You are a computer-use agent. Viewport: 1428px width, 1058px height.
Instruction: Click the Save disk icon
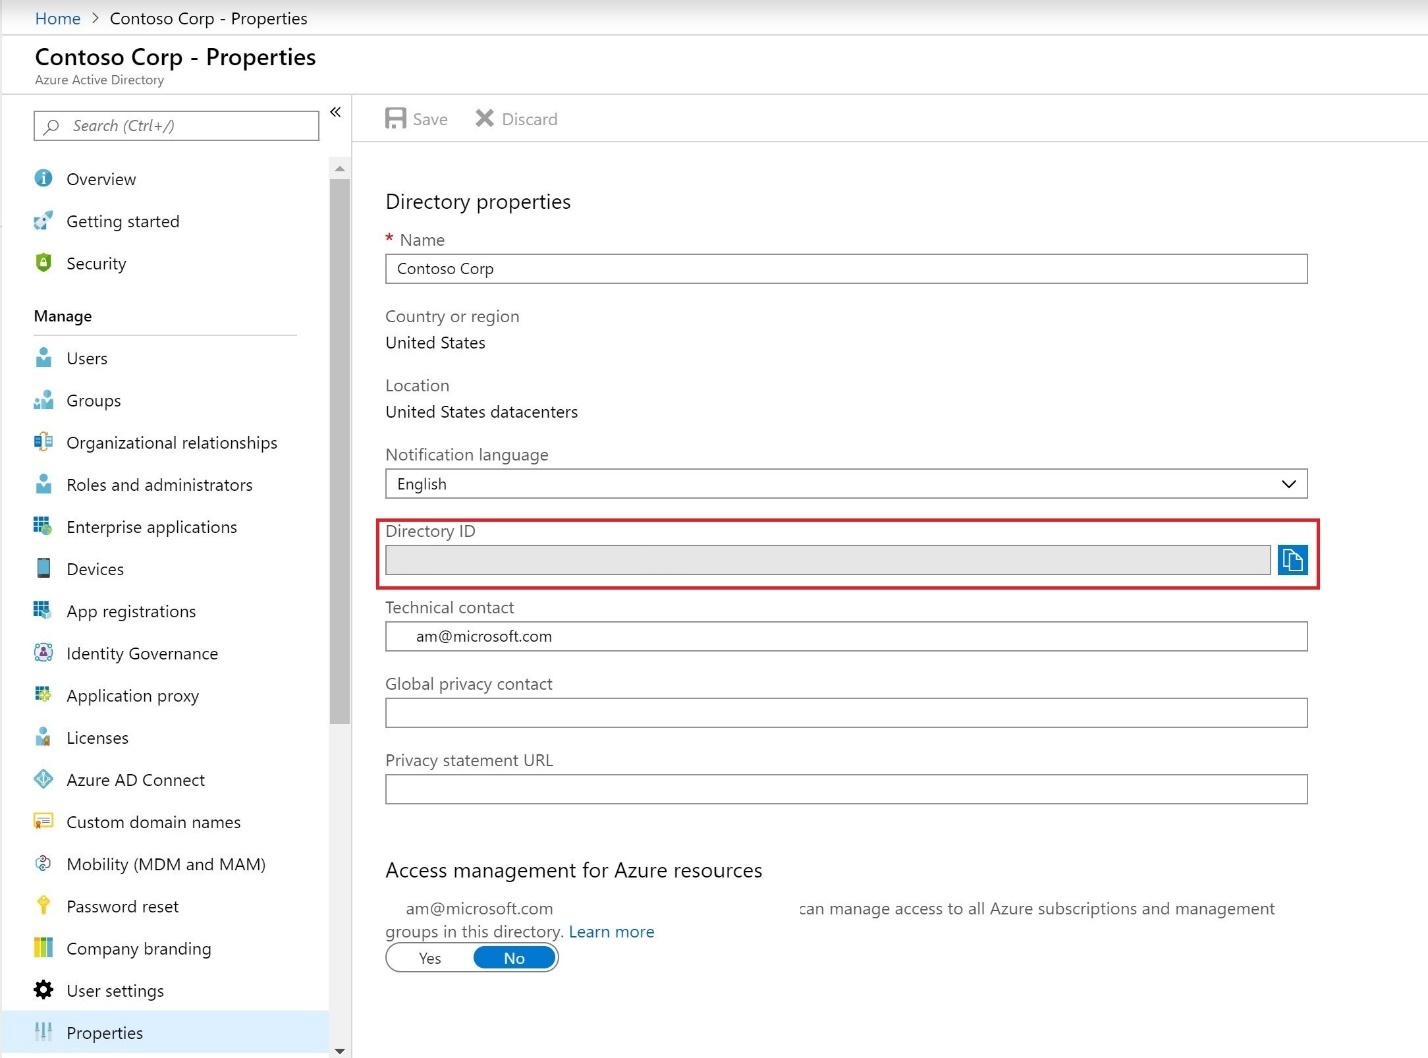click(396, 119)
